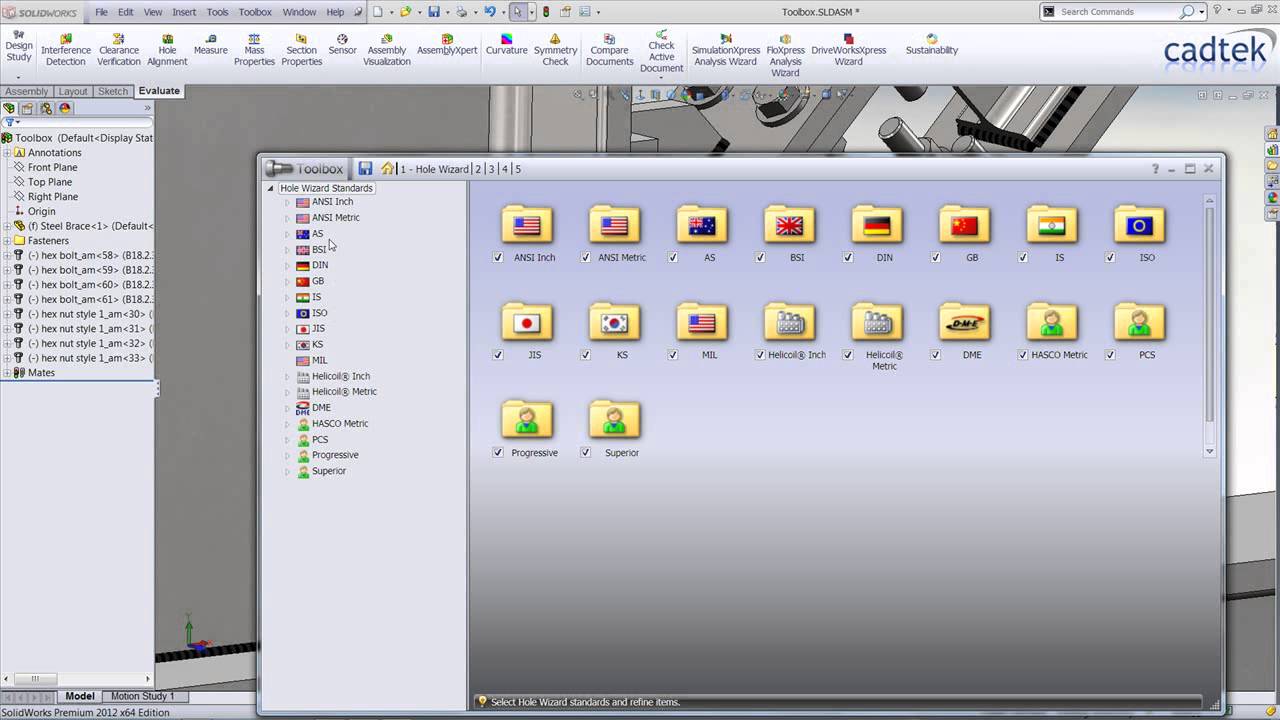
Task: Disable the GB standard checkbox
Action: pyautogui.click(x=935, y=257)
